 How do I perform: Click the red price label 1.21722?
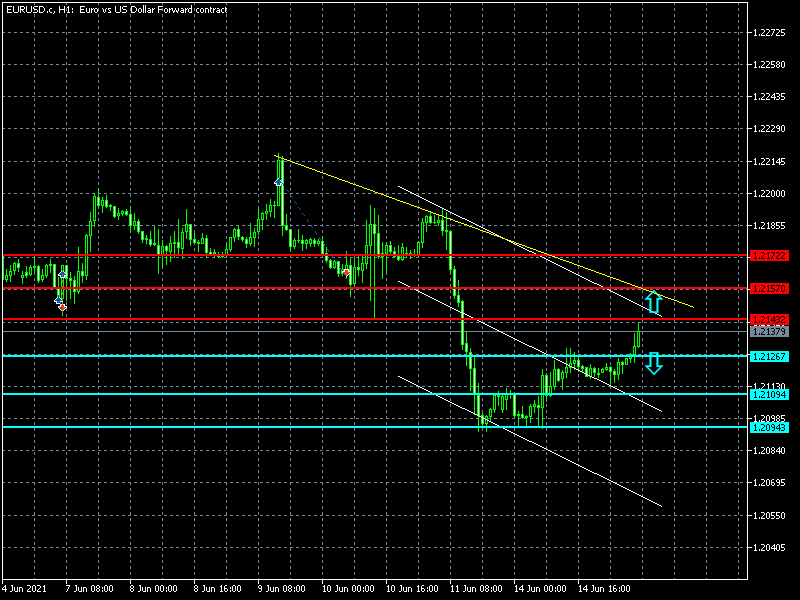pos(769,256)
